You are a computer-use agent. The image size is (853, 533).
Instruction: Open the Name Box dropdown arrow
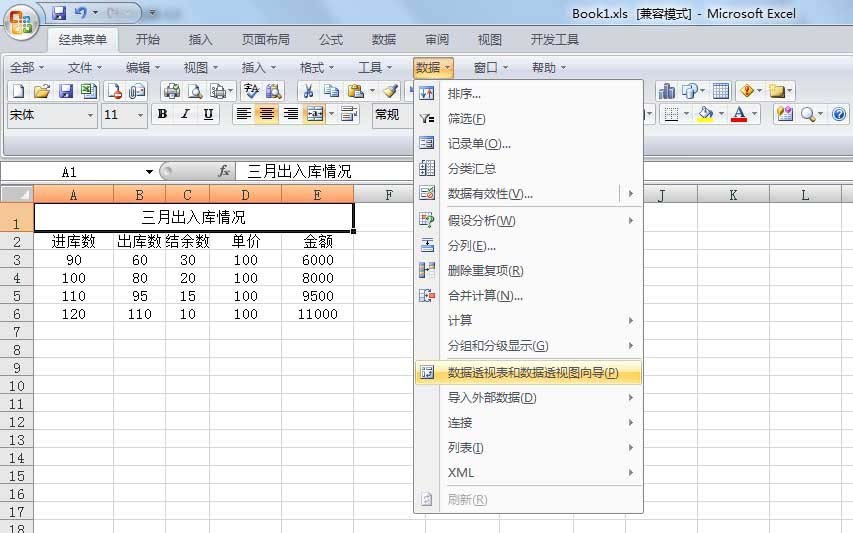(x=149, y=172)
